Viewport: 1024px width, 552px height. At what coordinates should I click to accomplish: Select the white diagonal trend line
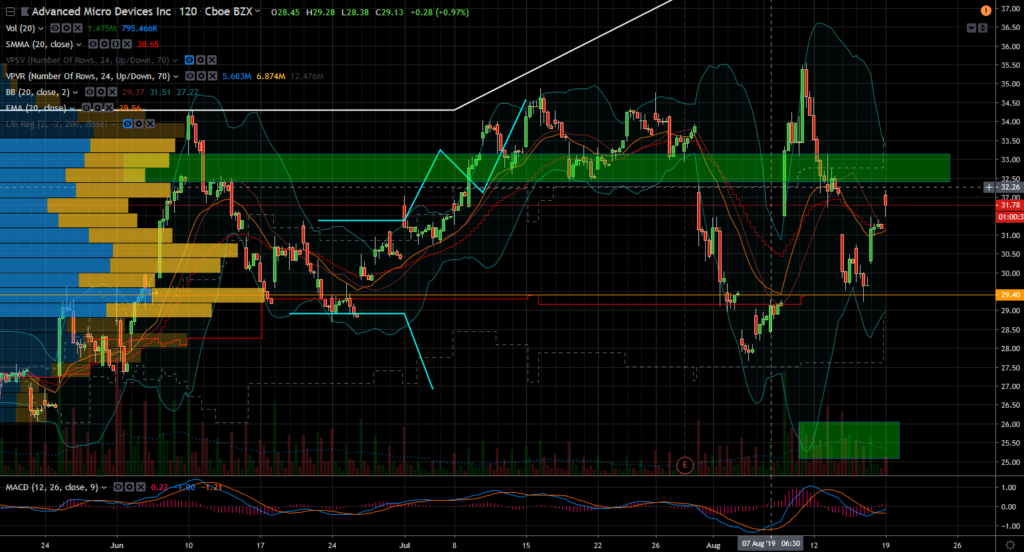point(562,56)
